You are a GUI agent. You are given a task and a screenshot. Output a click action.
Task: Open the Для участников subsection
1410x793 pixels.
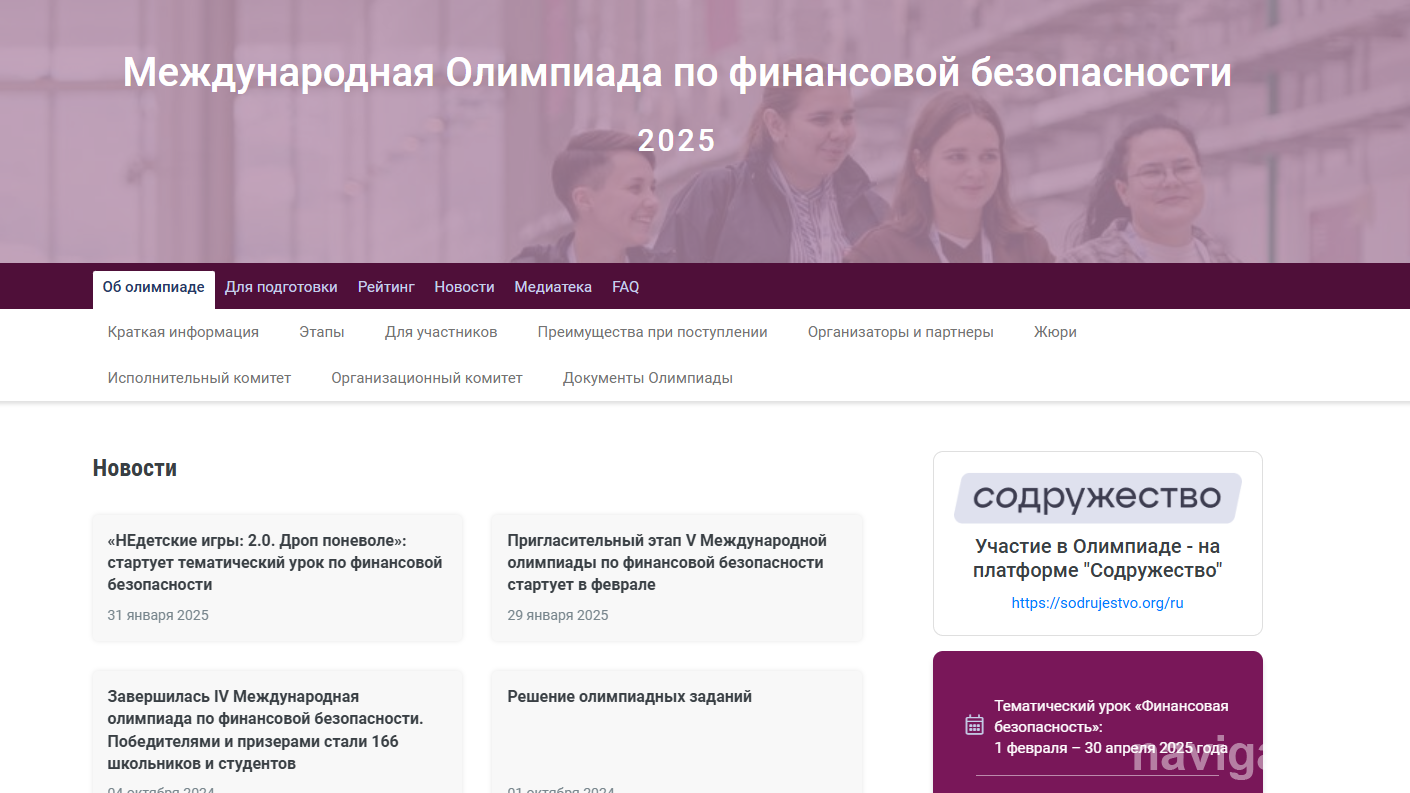441,333
